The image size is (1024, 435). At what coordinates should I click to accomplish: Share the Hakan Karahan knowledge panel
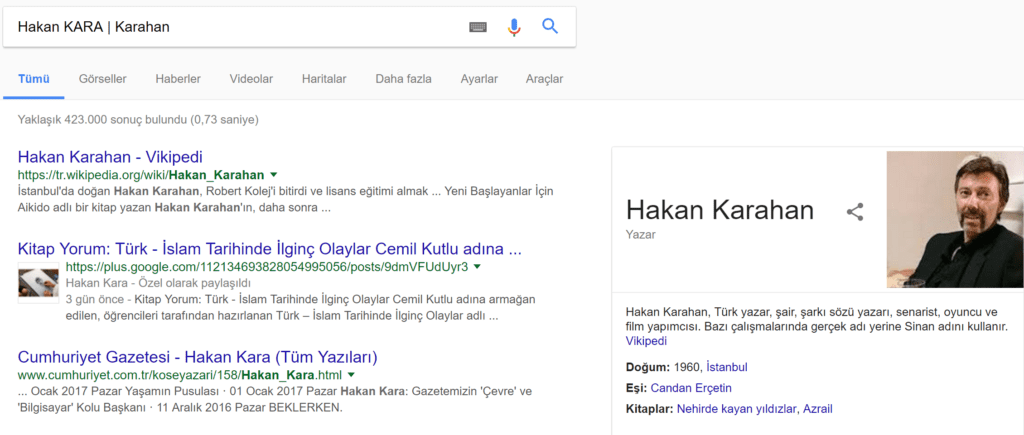point(855,212)
